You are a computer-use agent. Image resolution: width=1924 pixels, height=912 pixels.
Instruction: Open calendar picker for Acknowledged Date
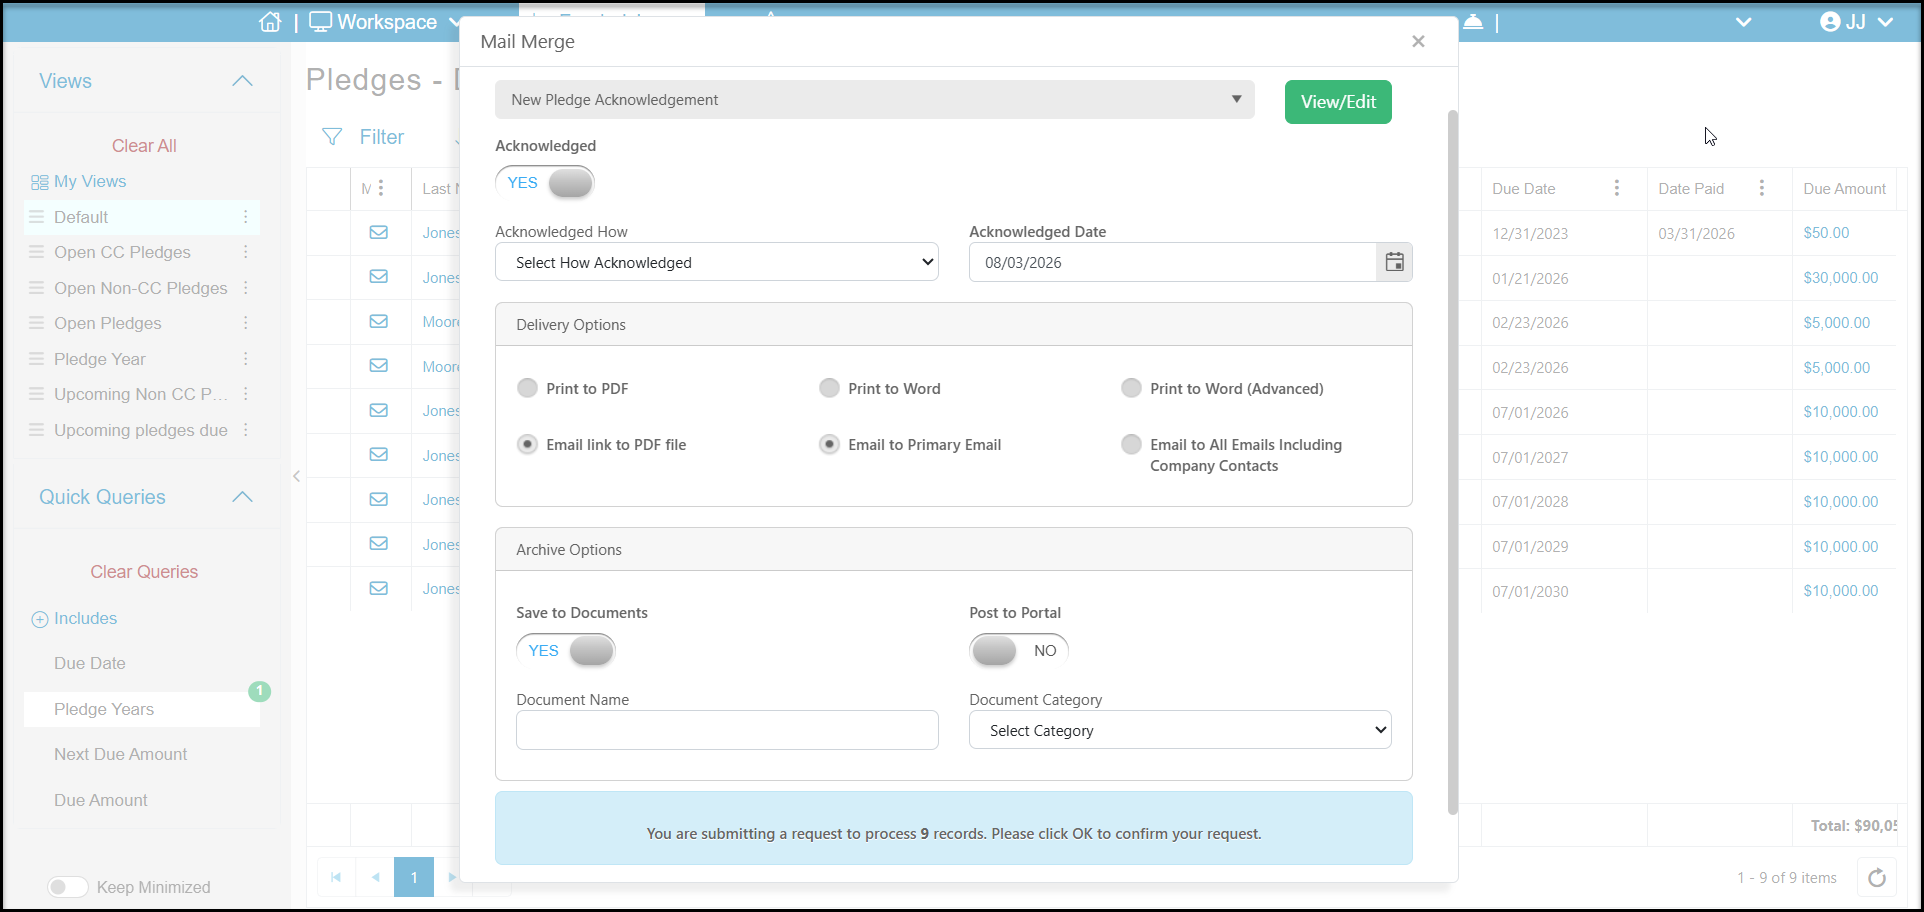(1394, 262)
